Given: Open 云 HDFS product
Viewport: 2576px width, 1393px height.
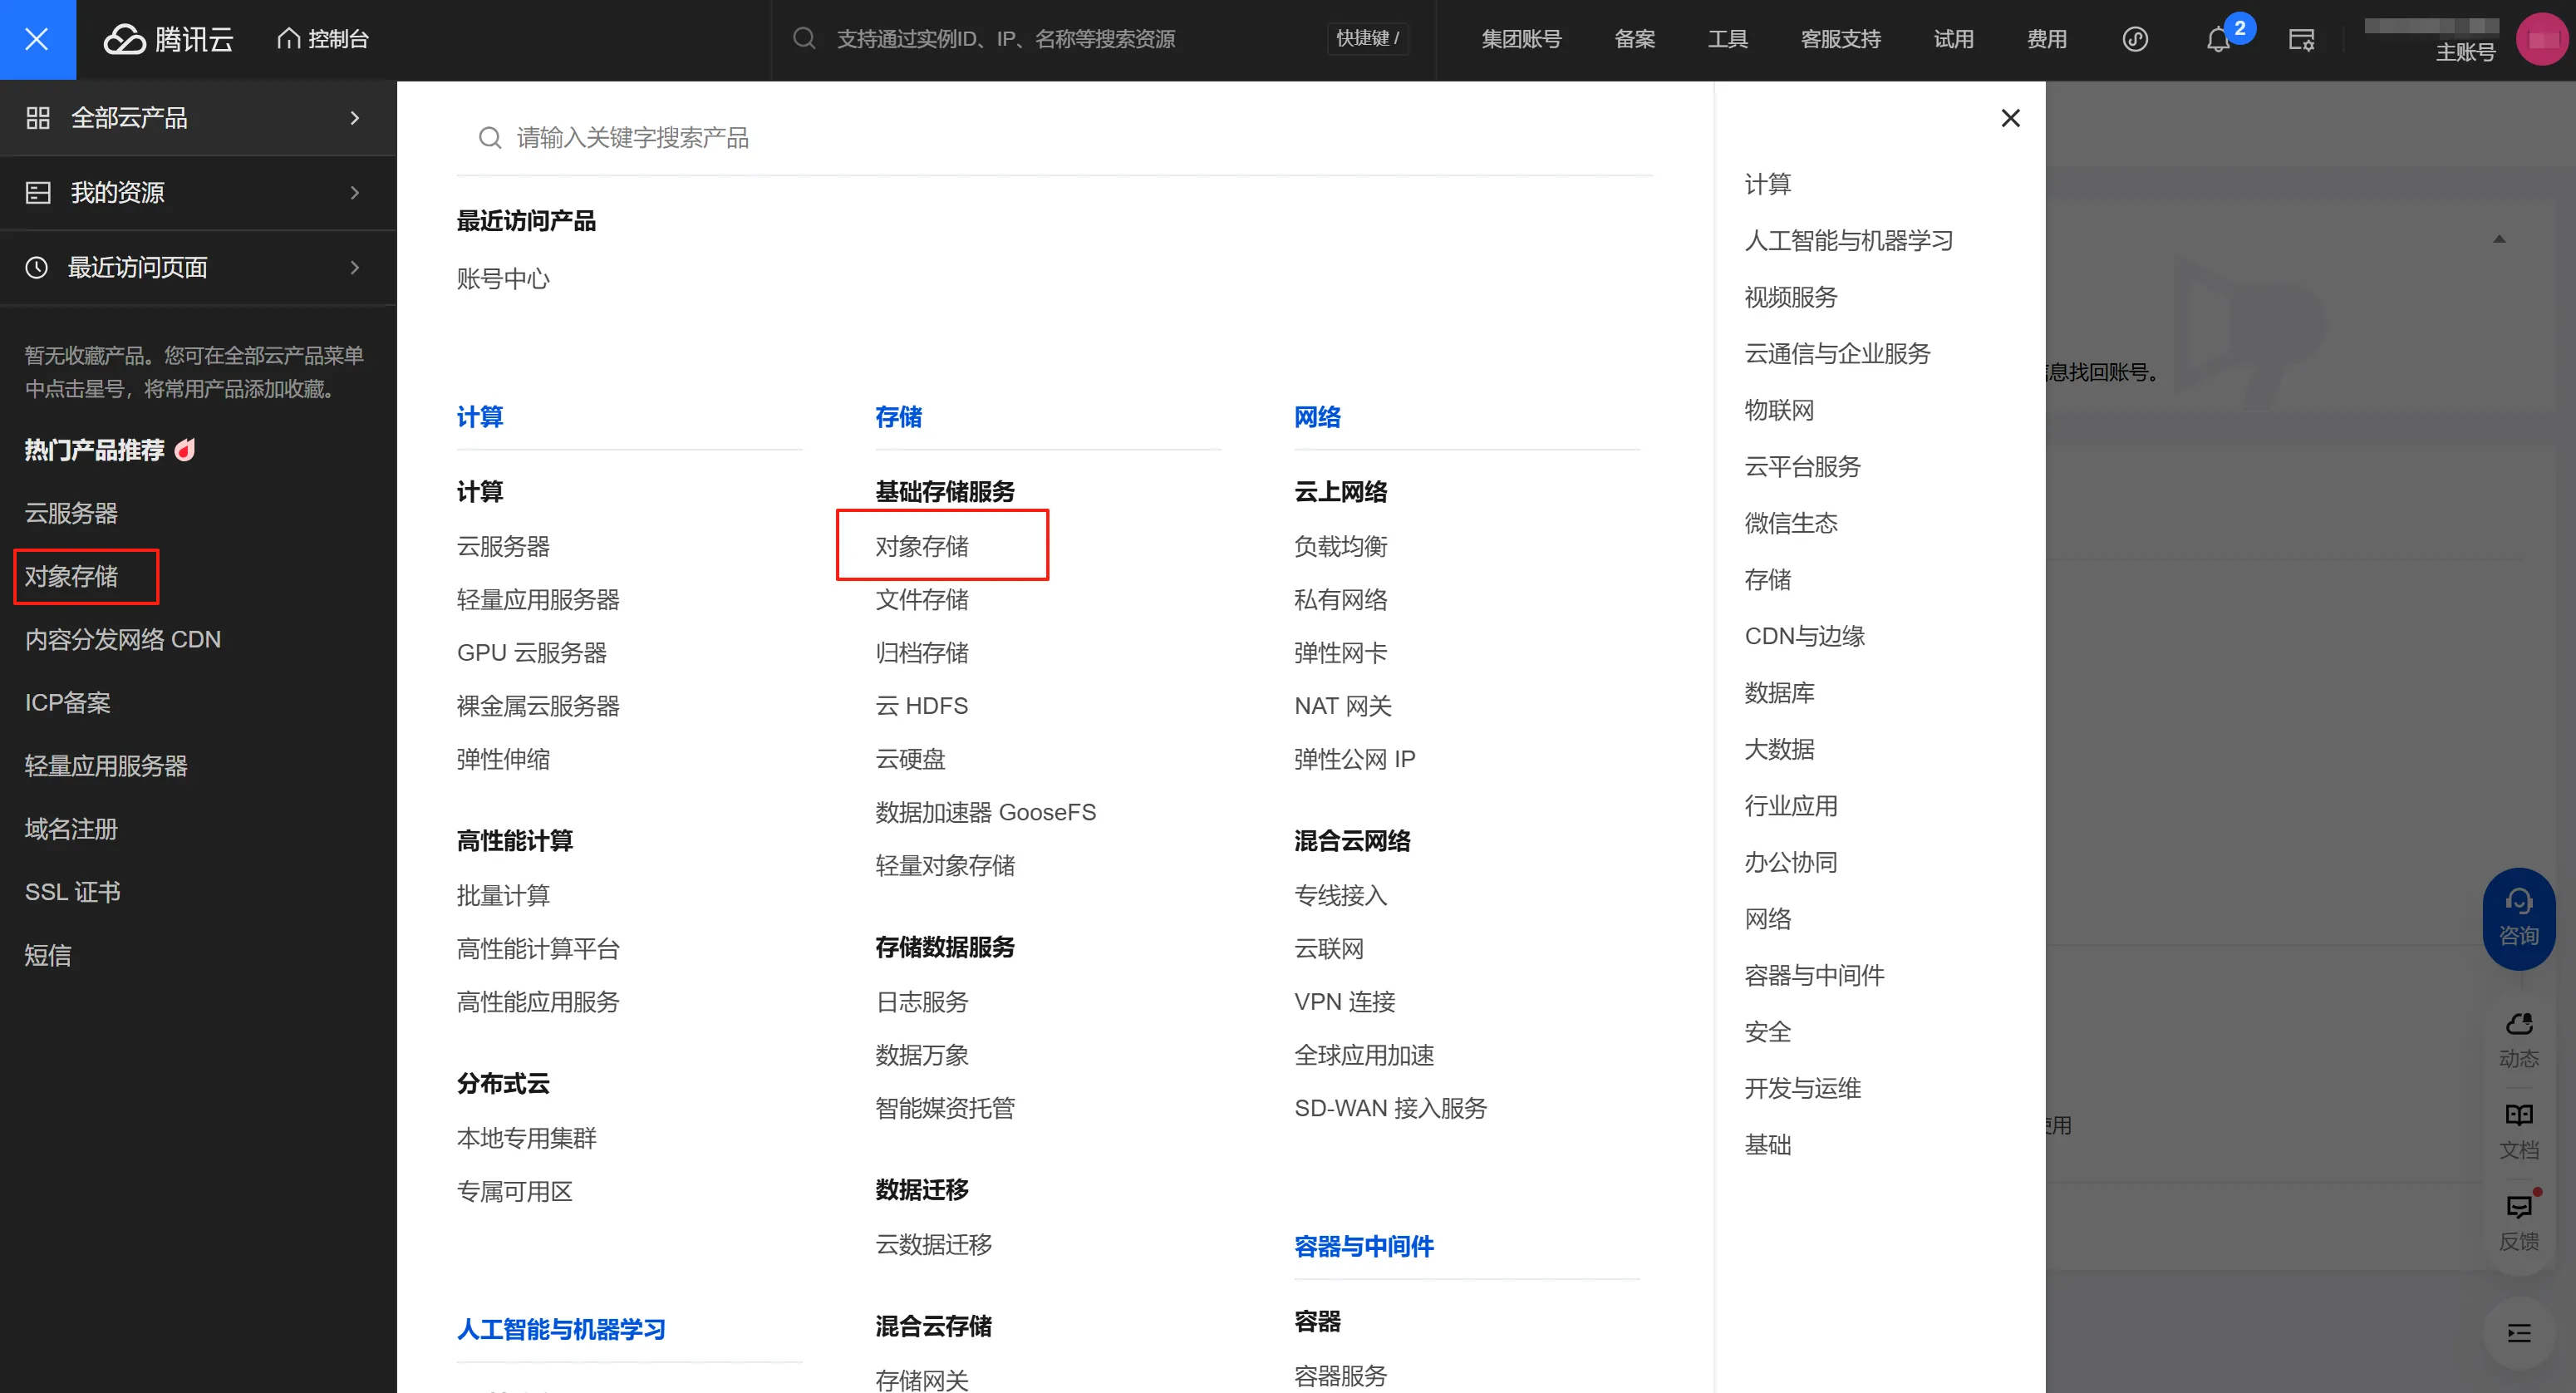Looking at the screenshot, I should point(921,706).
